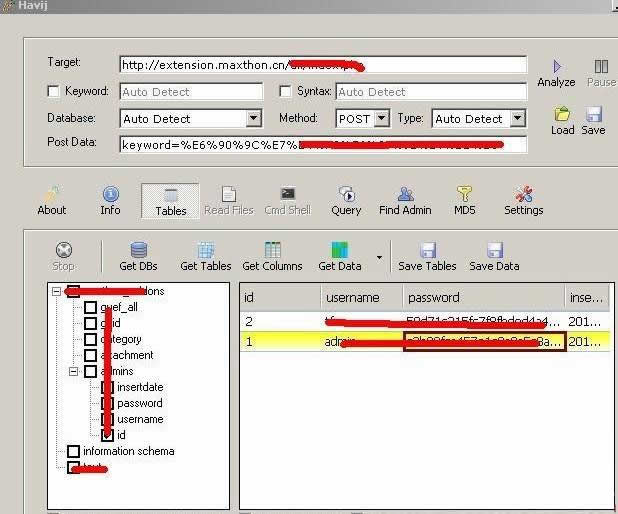Enable the Syntax checkbox
Viewport: 618px width, 514px height.
click(x=285, y=92)
